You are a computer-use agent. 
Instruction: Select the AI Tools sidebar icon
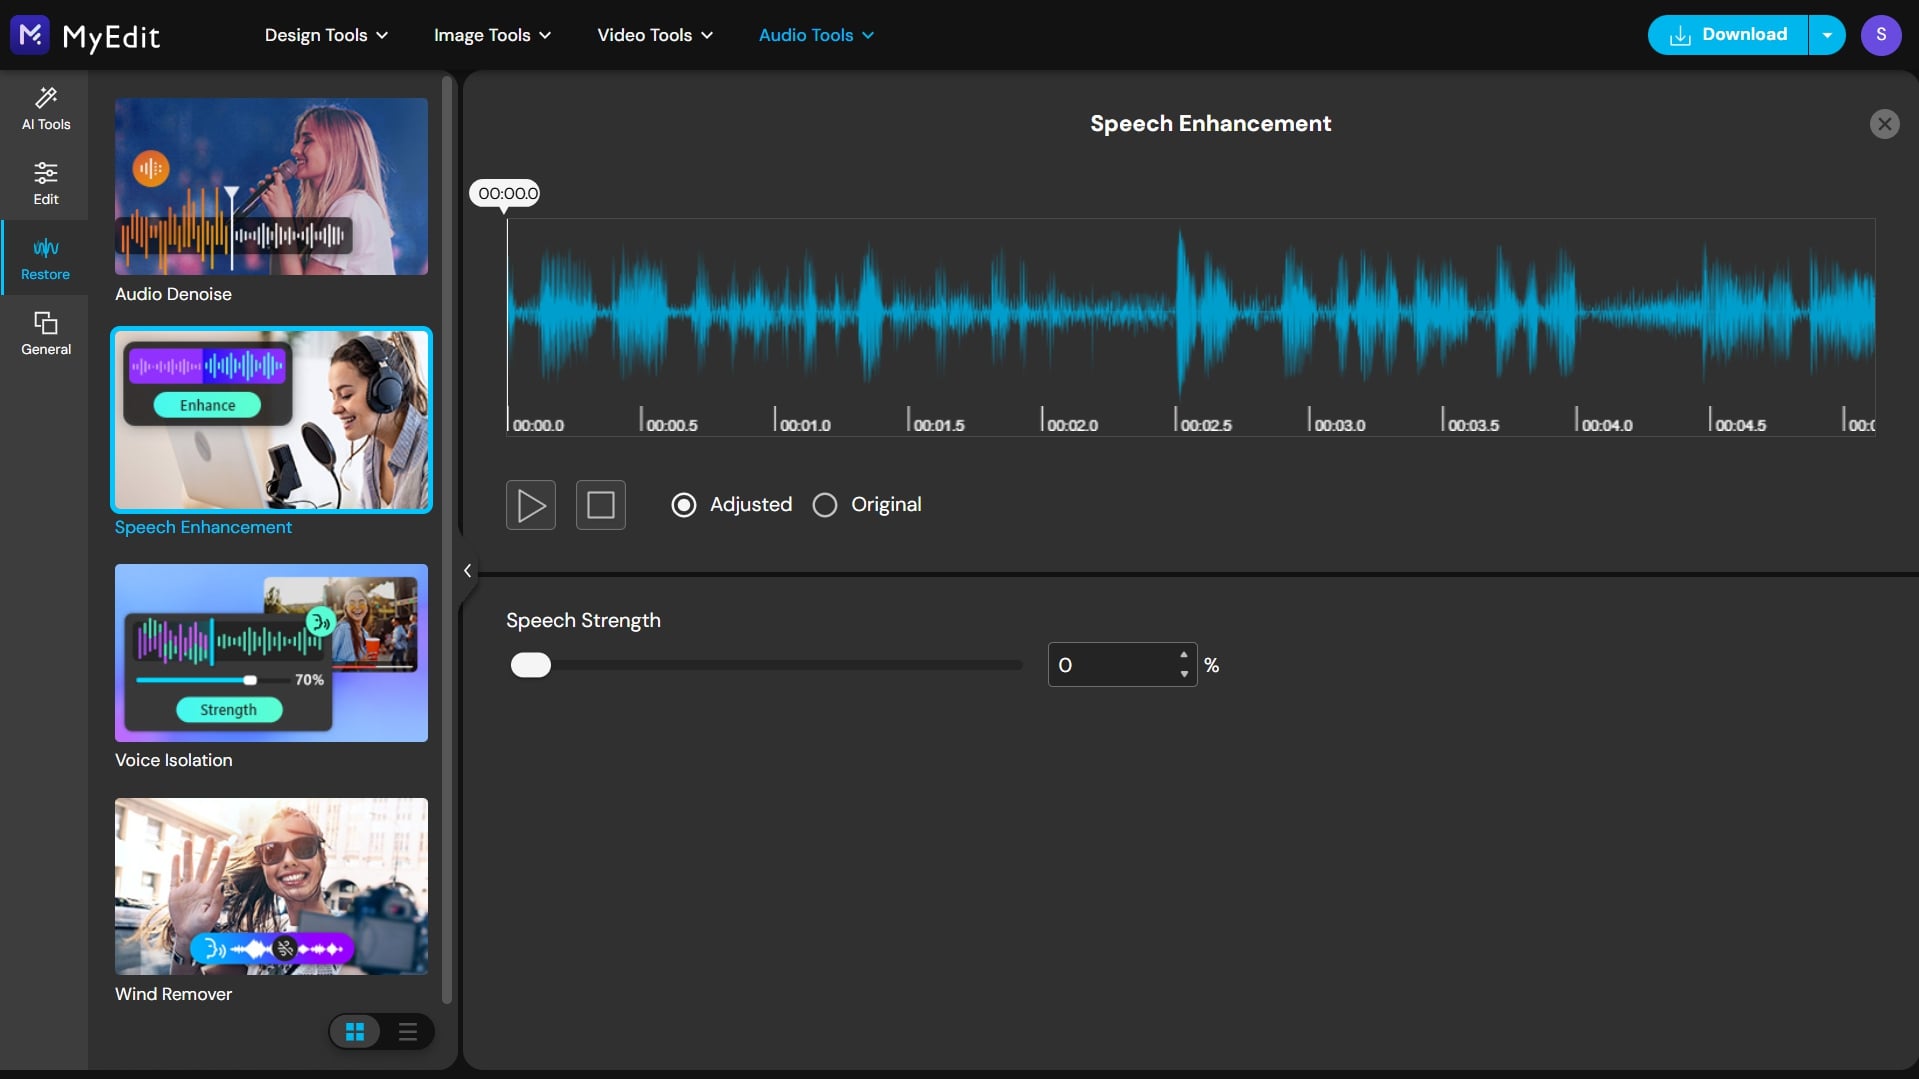[x=46, y=107]
